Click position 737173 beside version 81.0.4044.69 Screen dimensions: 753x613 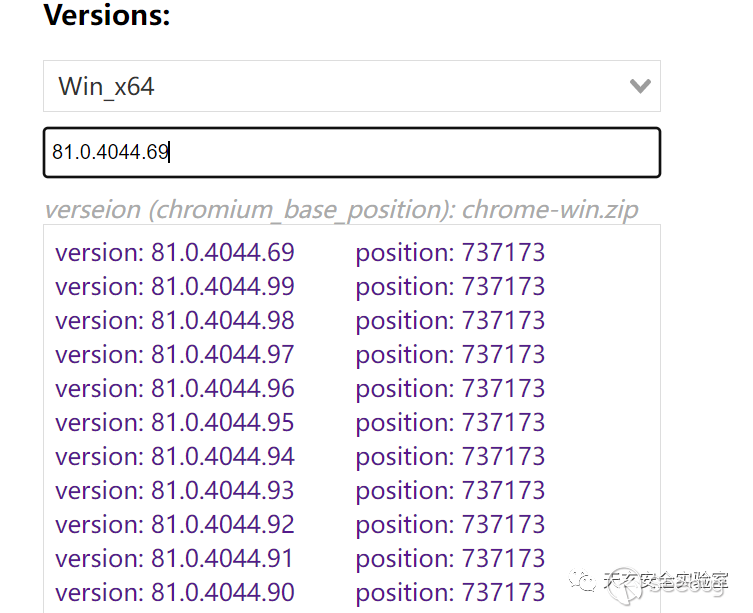point(450,253)
